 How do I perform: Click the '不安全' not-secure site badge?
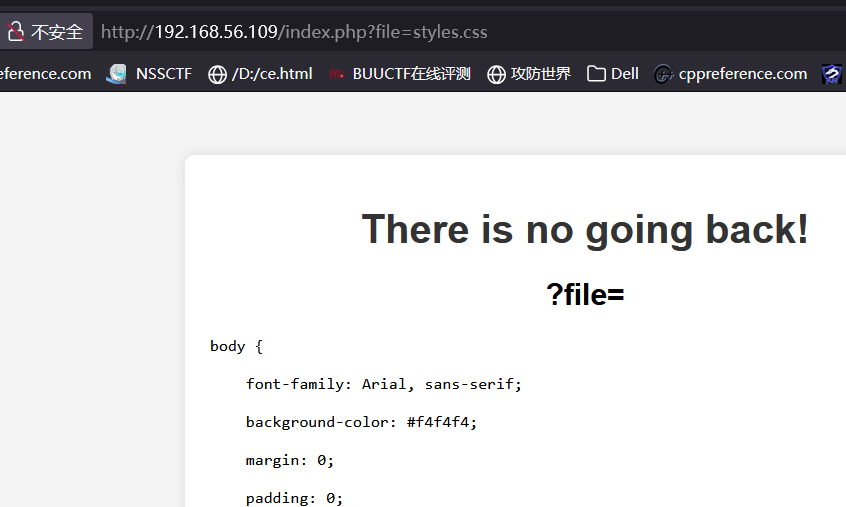click(x=45, y=32)
